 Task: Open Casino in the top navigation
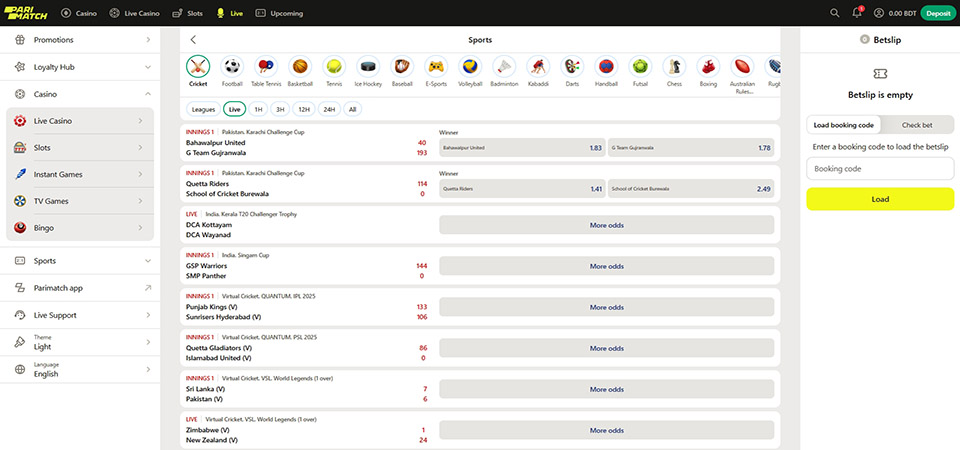[79, 13]
